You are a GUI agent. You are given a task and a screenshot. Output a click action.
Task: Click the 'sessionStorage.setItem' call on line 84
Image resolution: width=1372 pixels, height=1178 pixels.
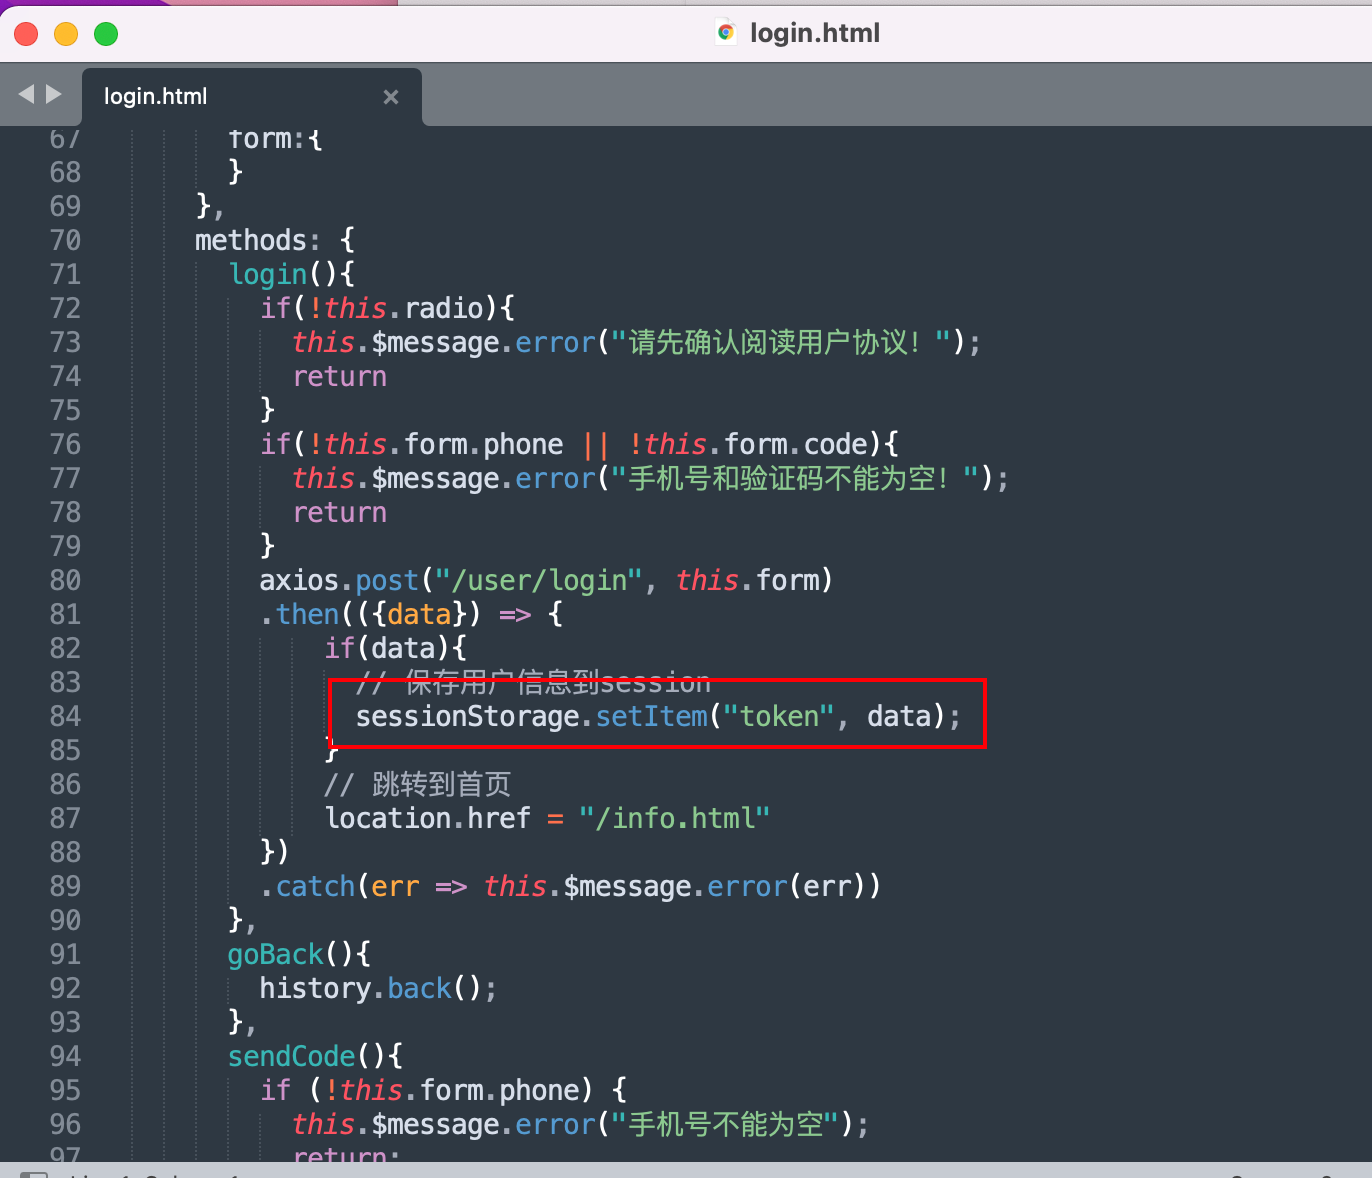532,716
